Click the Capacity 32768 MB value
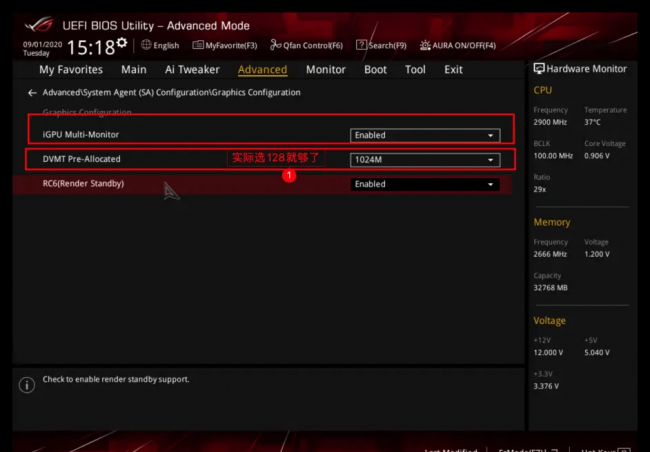 pos(550,288)
